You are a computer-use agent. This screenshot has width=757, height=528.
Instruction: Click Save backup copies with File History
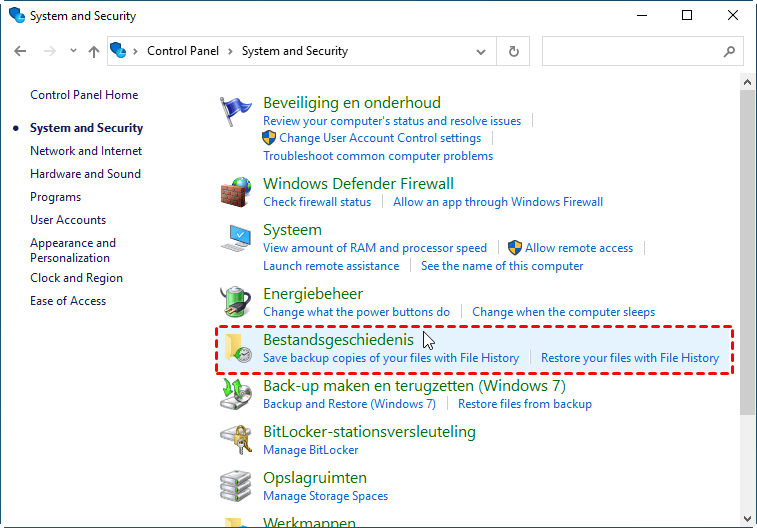(x=391, y=358)
